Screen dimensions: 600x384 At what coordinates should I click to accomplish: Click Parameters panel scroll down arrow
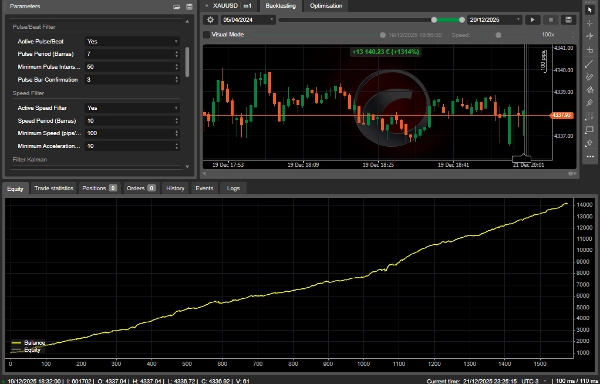(187, 167)
